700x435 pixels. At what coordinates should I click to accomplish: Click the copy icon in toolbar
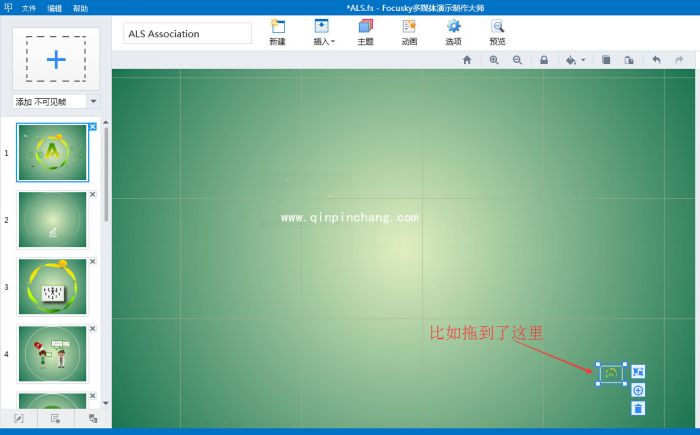(x=606, y=60)
